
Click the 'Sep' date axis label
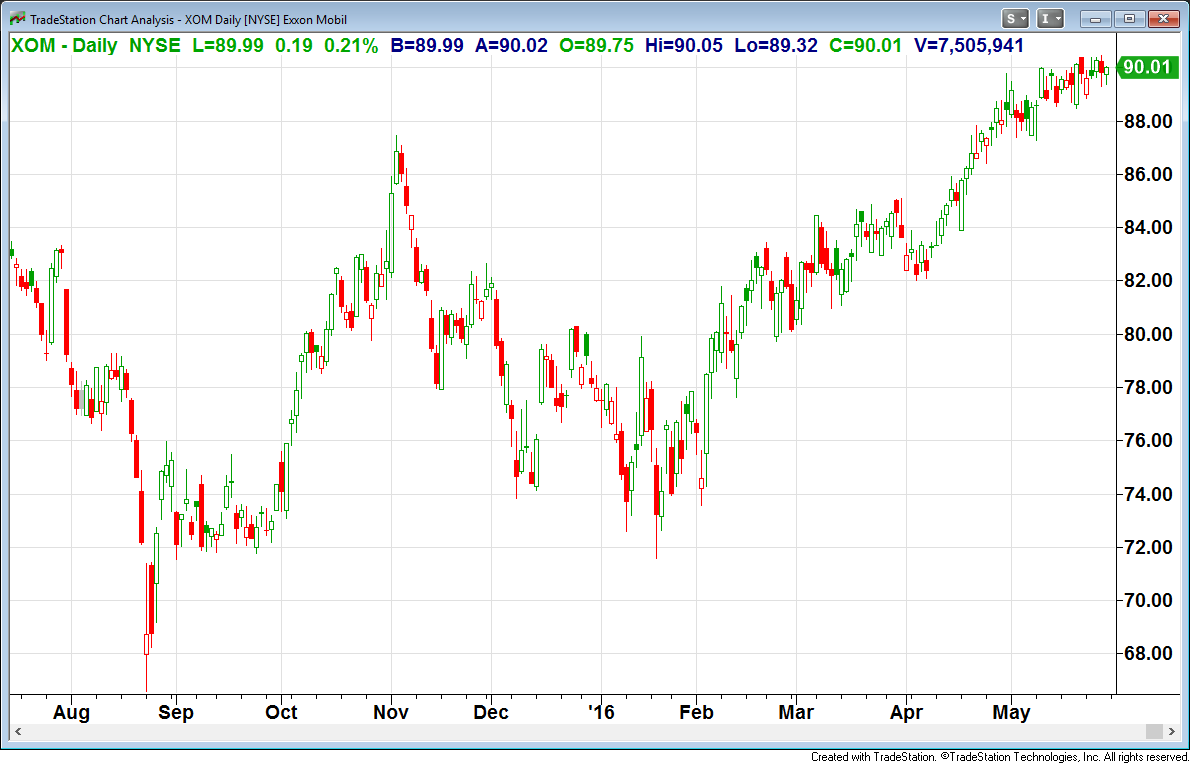pos(175,713)
